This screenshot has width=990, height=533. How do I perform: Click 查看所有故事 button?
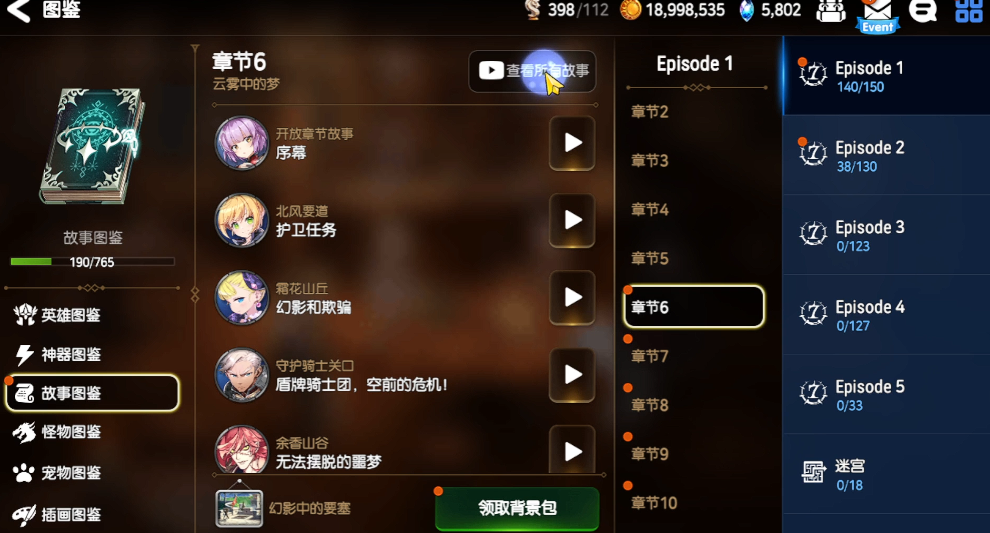click(x=532, y=71)
